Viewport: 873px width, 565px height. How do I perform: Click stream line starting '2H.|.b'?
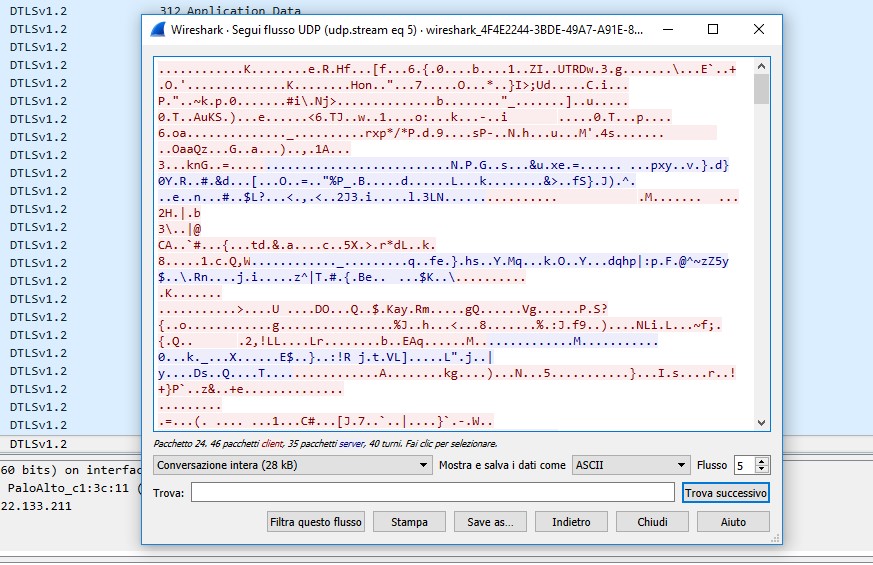(179, 213)
